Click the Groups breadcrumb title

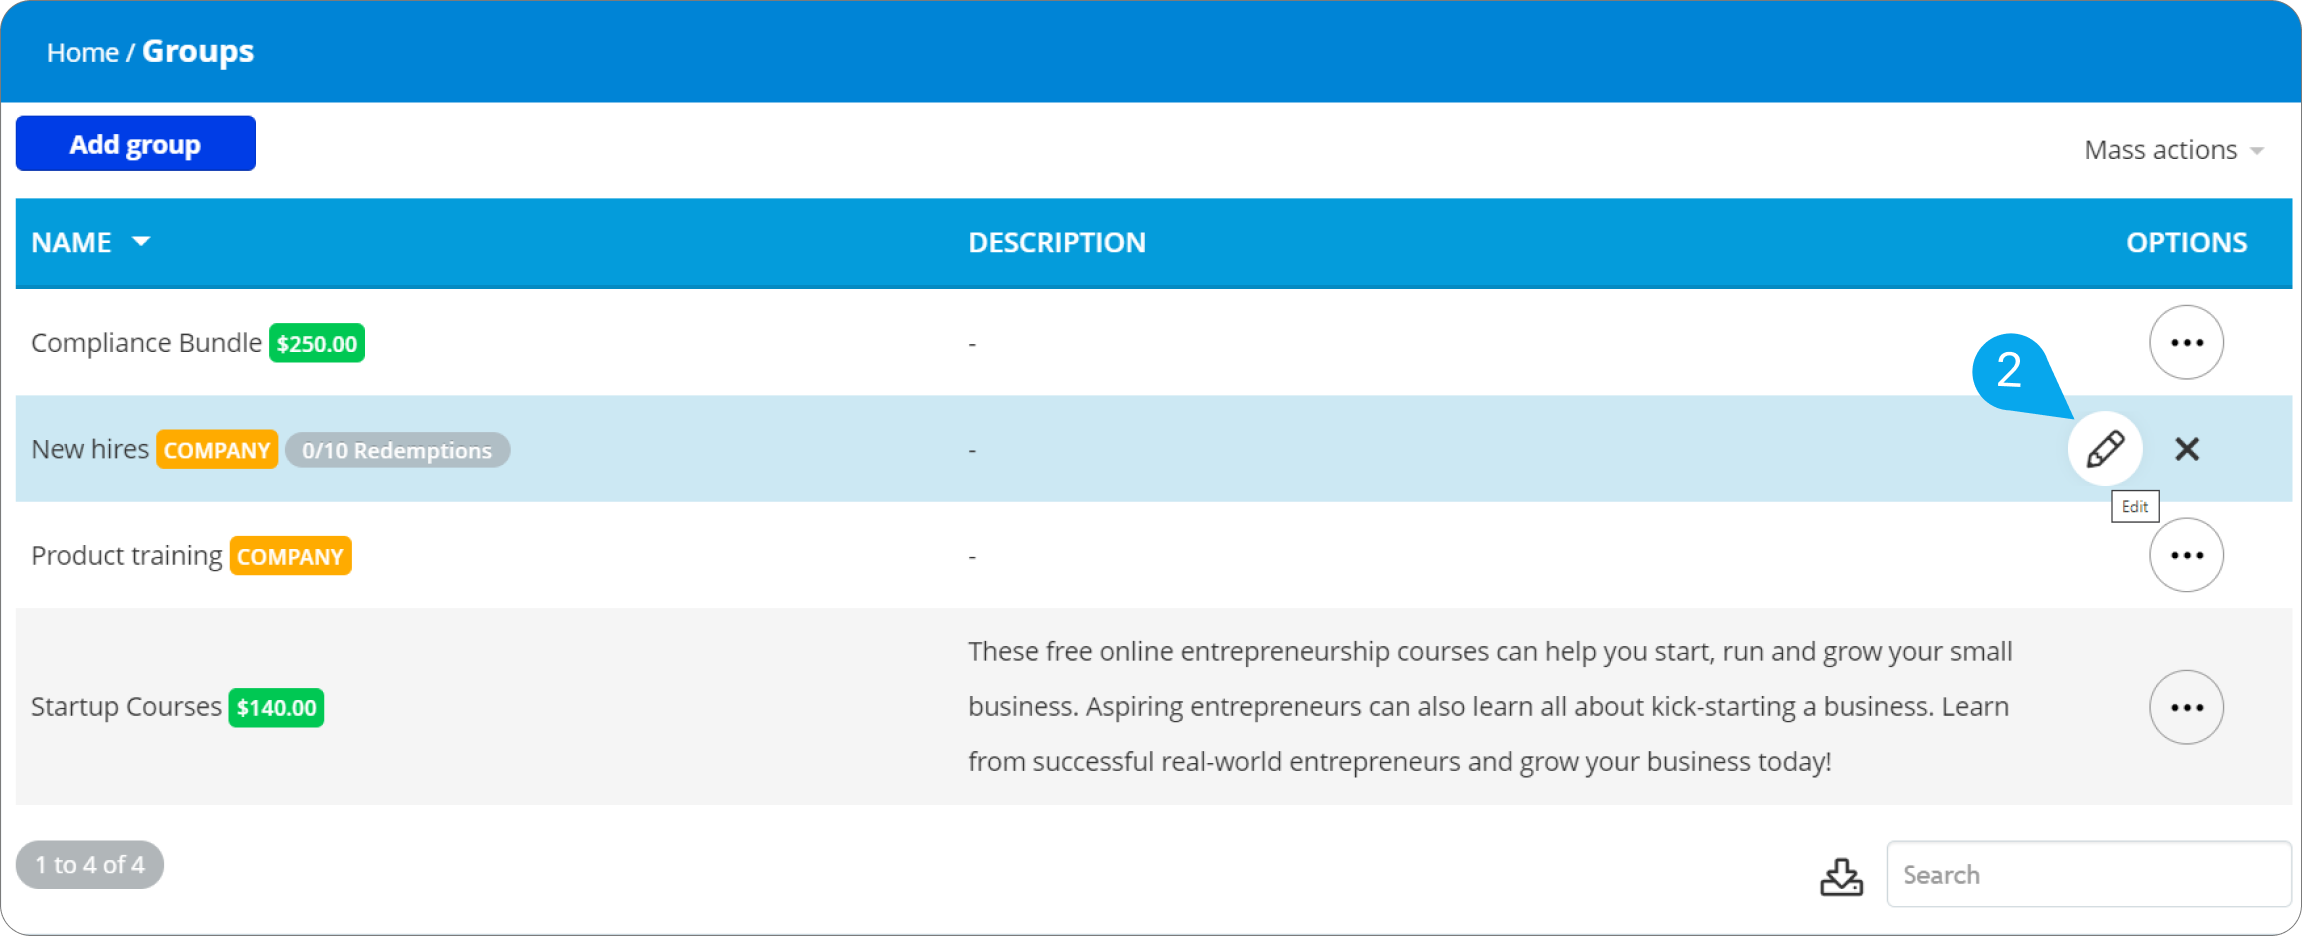pyautogui.click(x=198, y=51)
